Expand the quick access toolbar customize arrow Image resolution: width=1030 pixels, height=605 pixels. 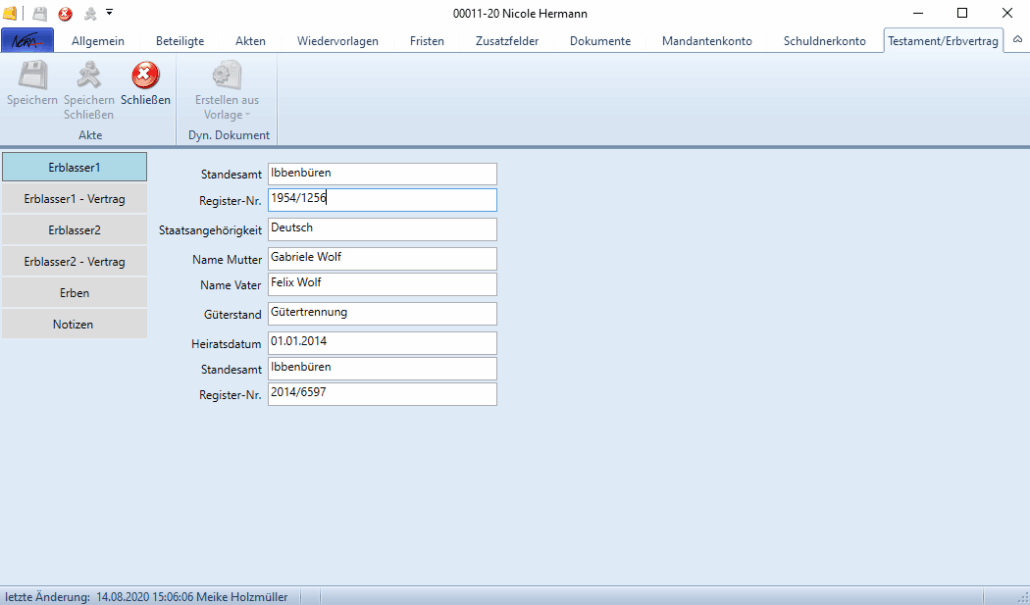[109, 13]
